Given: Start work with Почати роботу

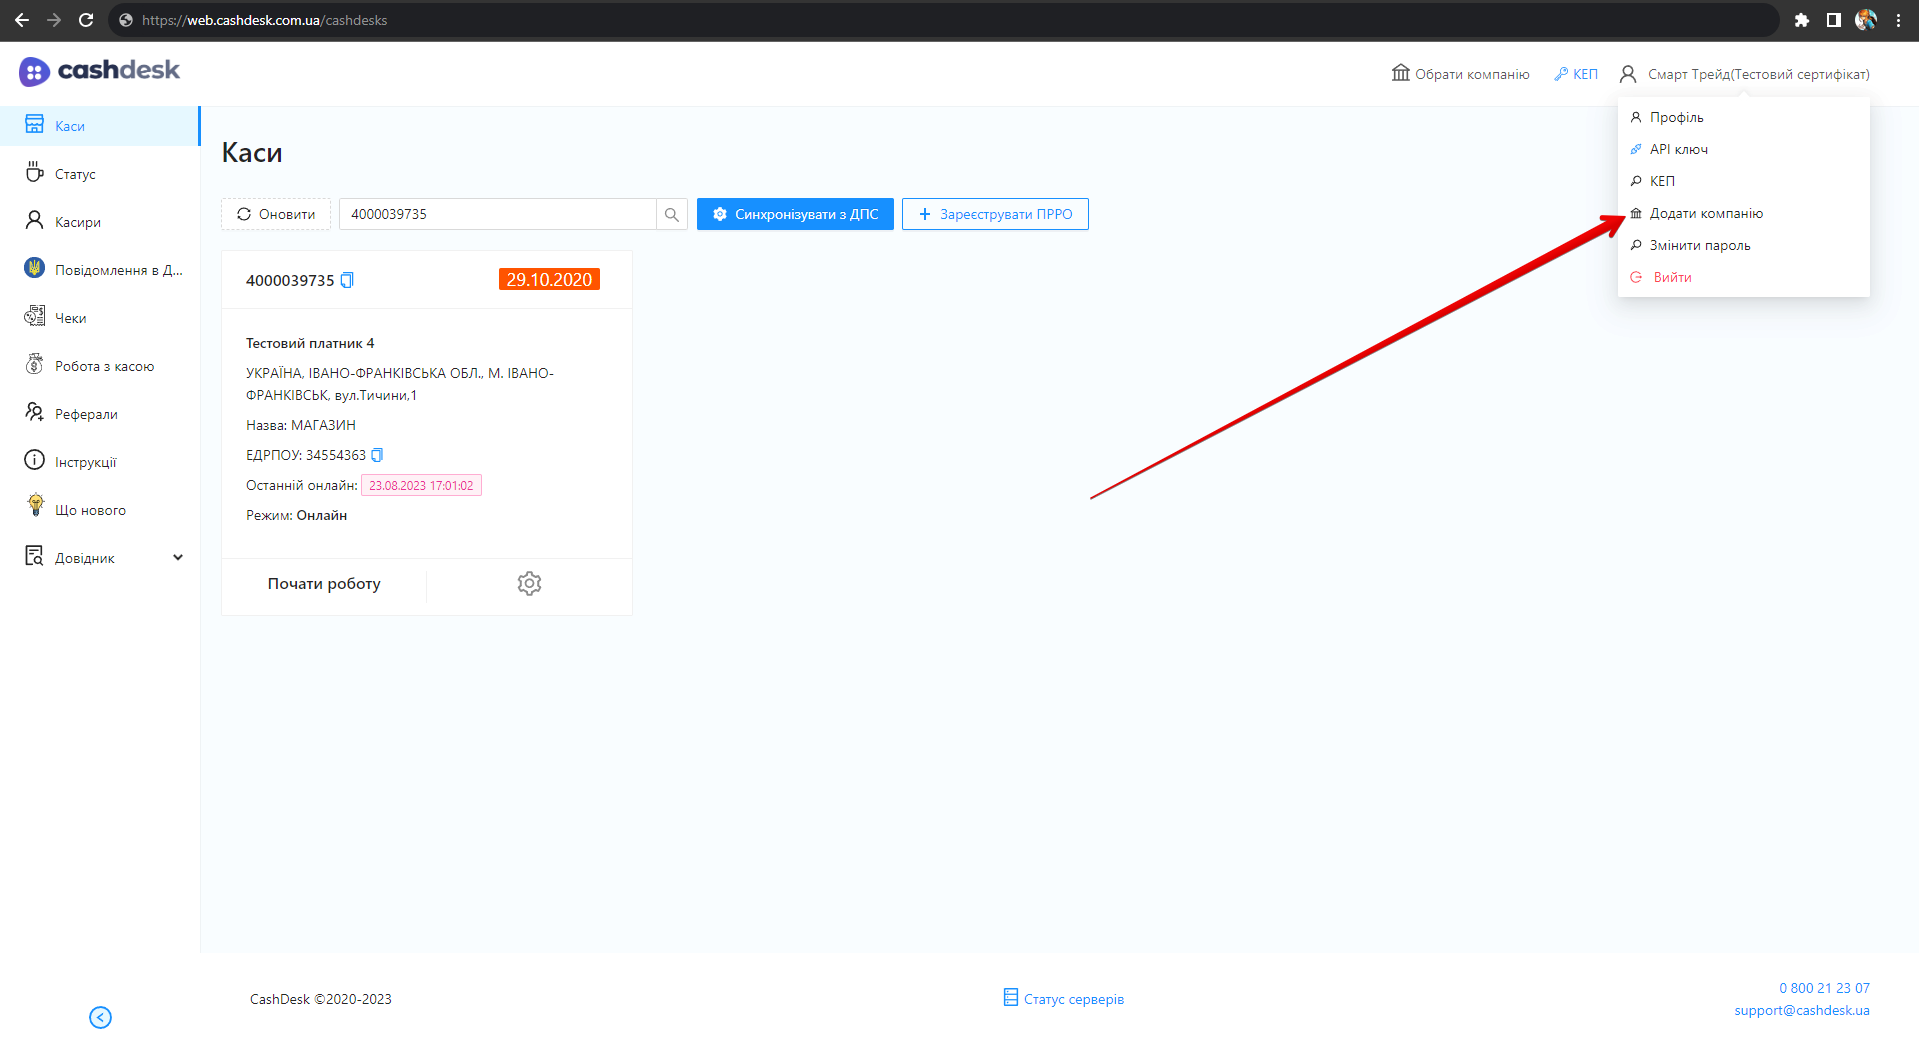Looking at the screenshot, I should pyautogui.click(x=324, y=584).
